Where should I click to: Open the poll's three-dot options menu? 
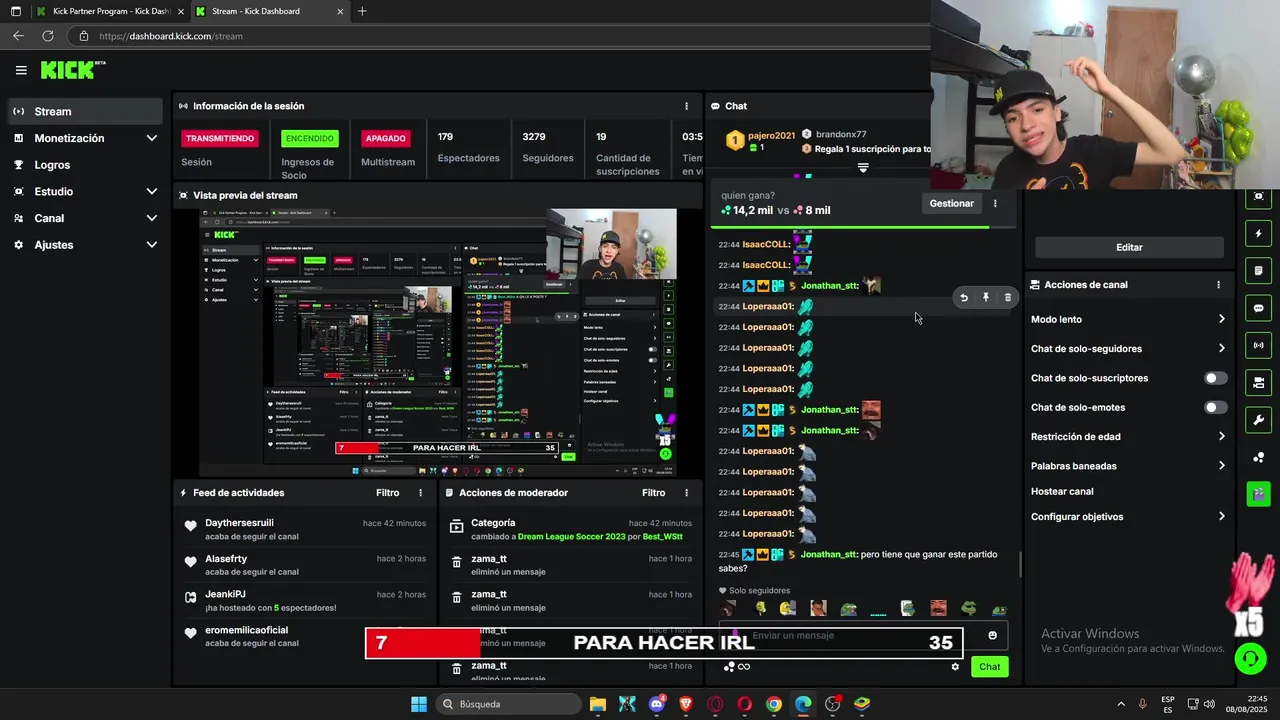pyautogui.click(x=995, y=203)
